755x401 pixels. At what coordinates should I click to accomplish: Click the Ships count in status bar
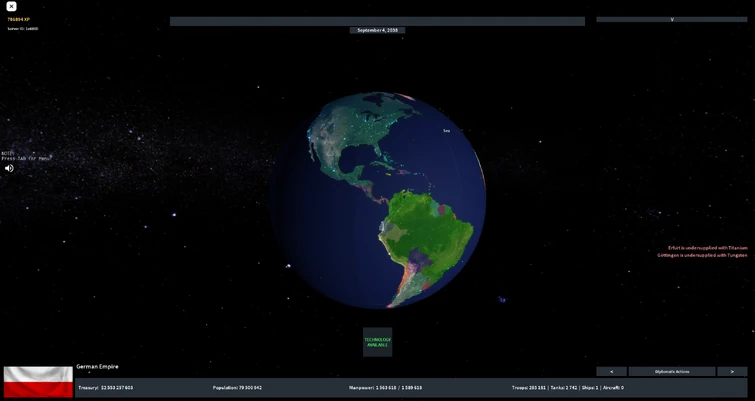coord(589,388)
